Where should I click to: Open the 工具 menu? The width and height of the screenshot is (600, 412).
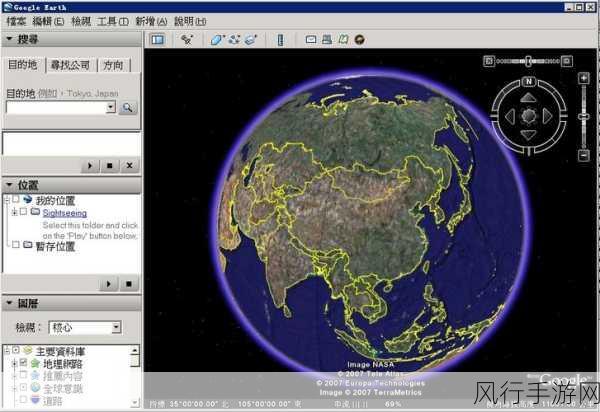113,21
